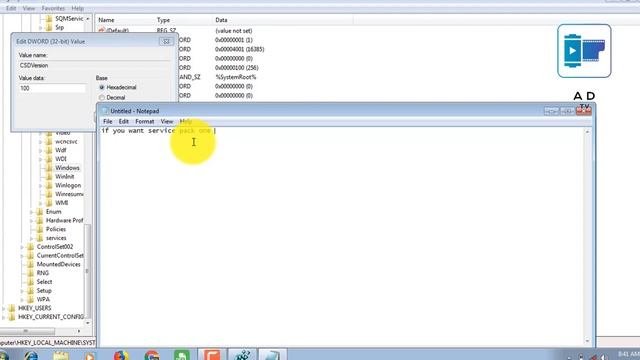Click the registry tree vertical scrollbar thumb
The width and height of the screenshot is (640, 360).
87,271
